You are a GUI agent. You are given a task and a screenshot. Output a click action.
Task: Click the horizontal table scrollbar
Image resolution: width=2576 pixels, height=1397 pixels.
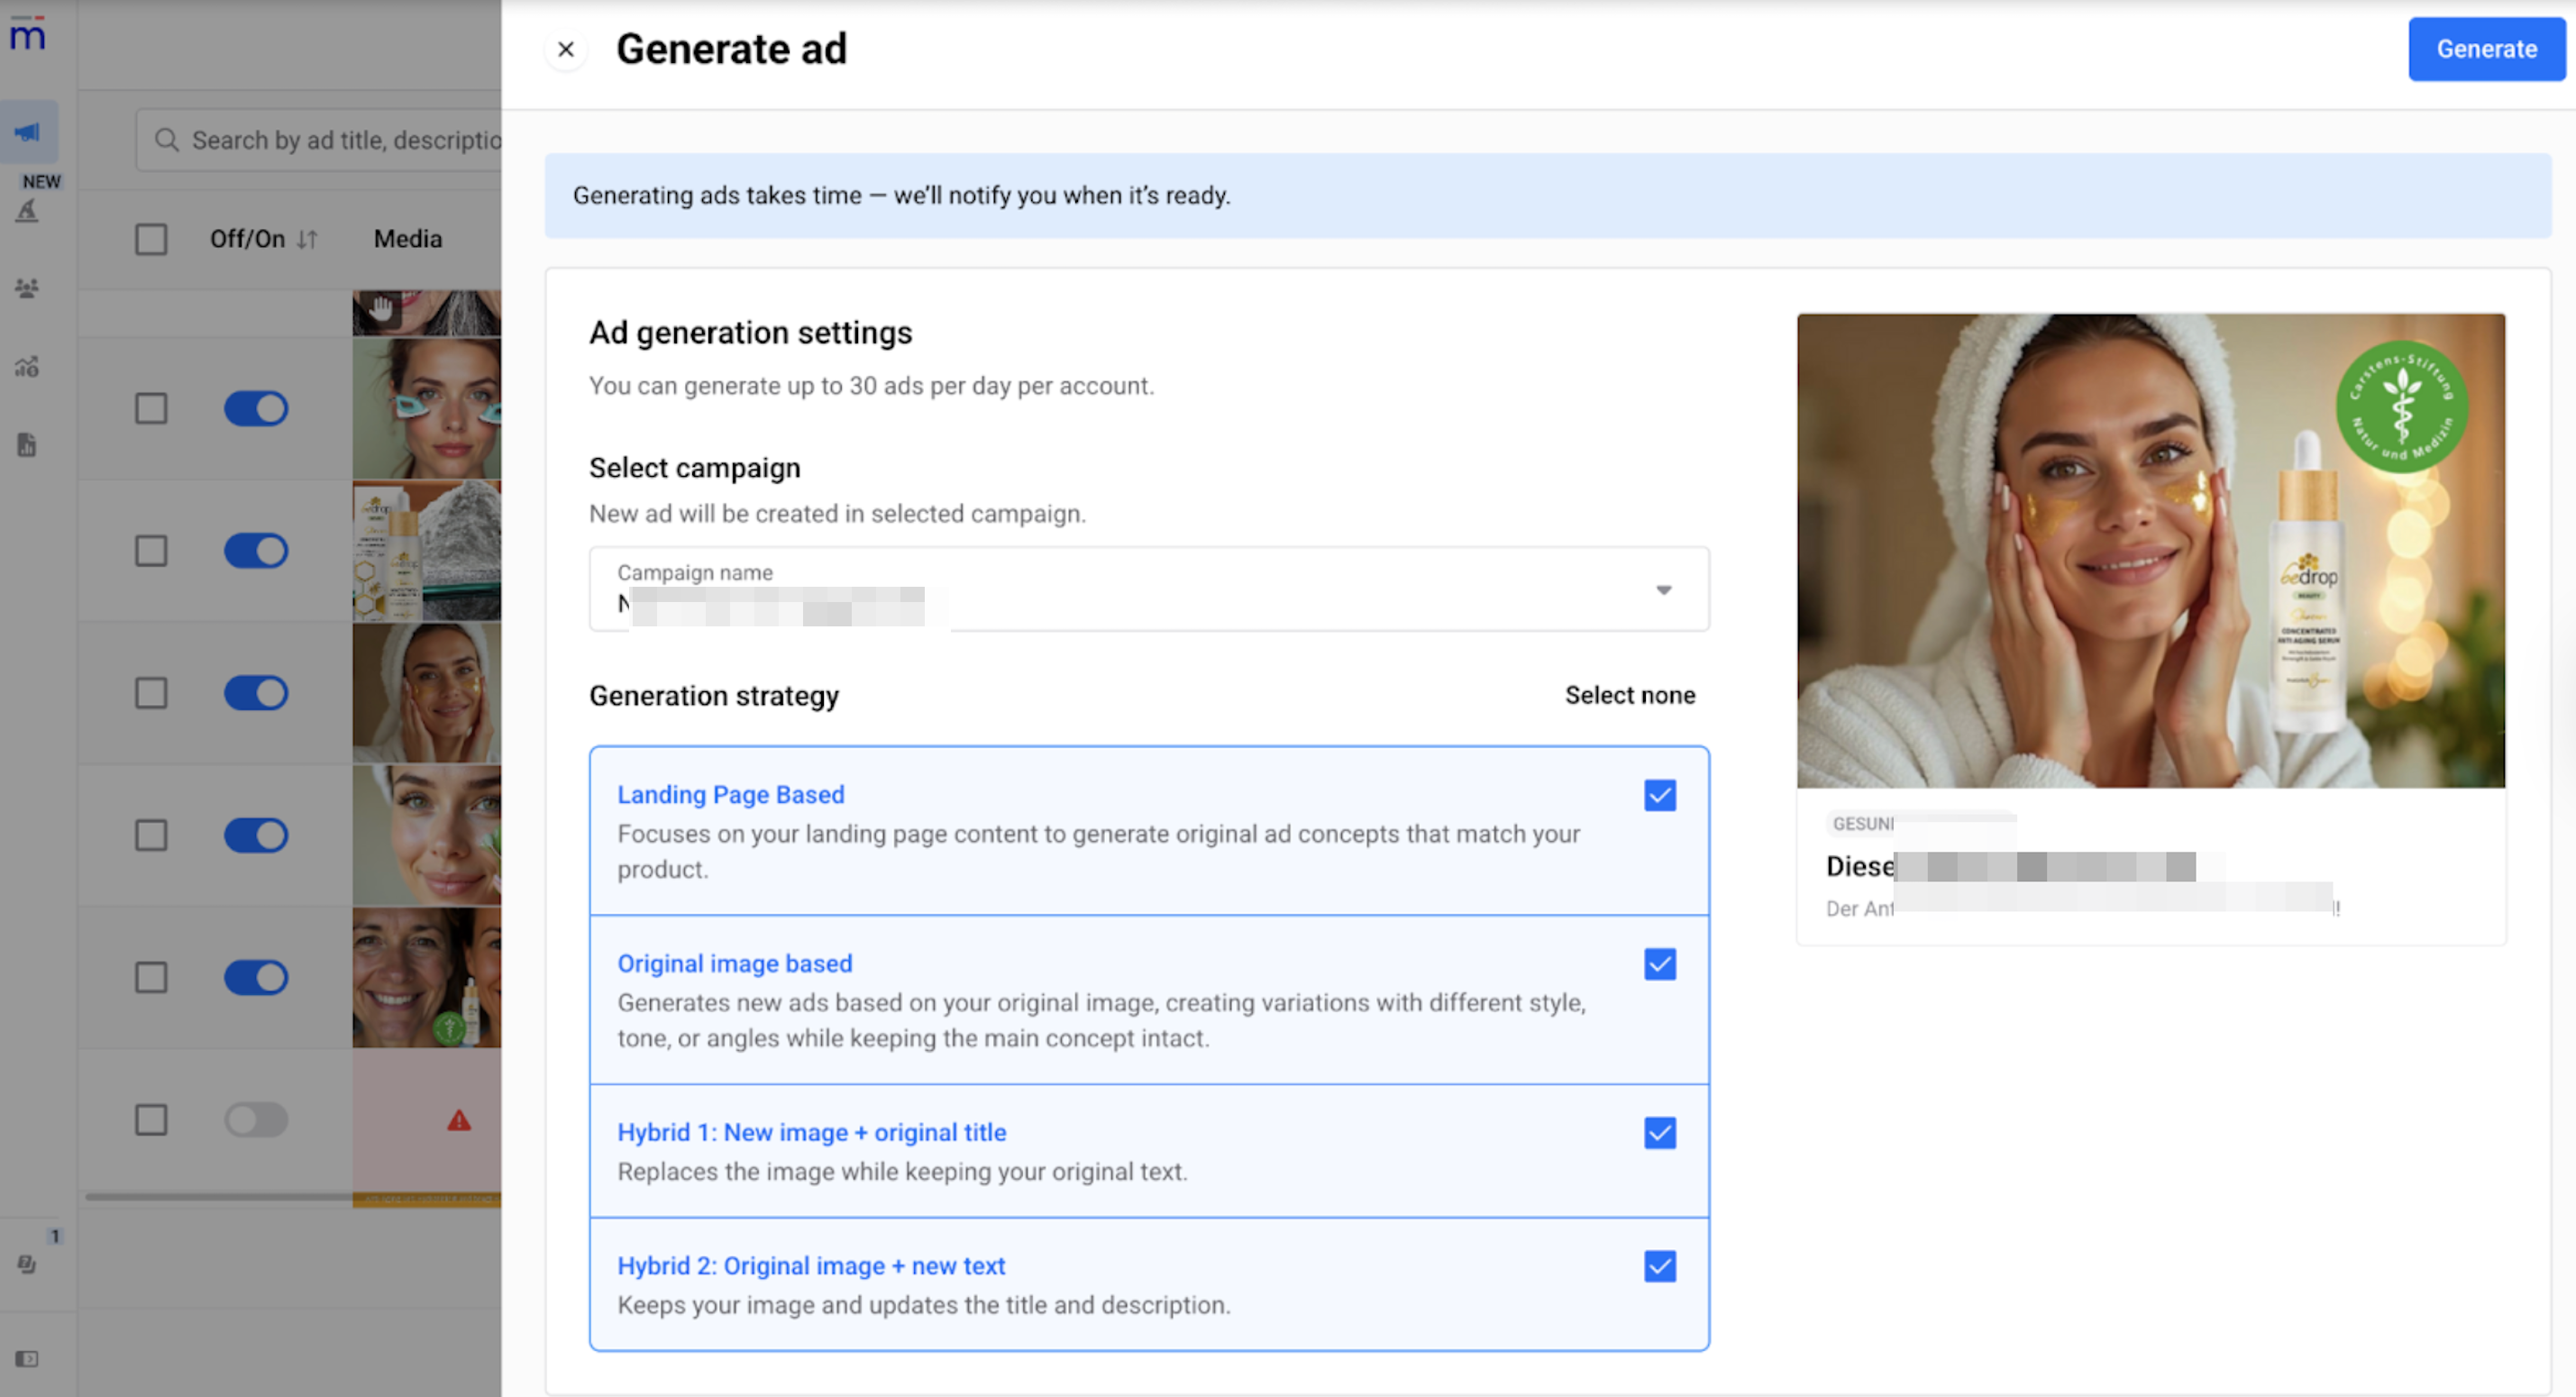coord(218,1196)
